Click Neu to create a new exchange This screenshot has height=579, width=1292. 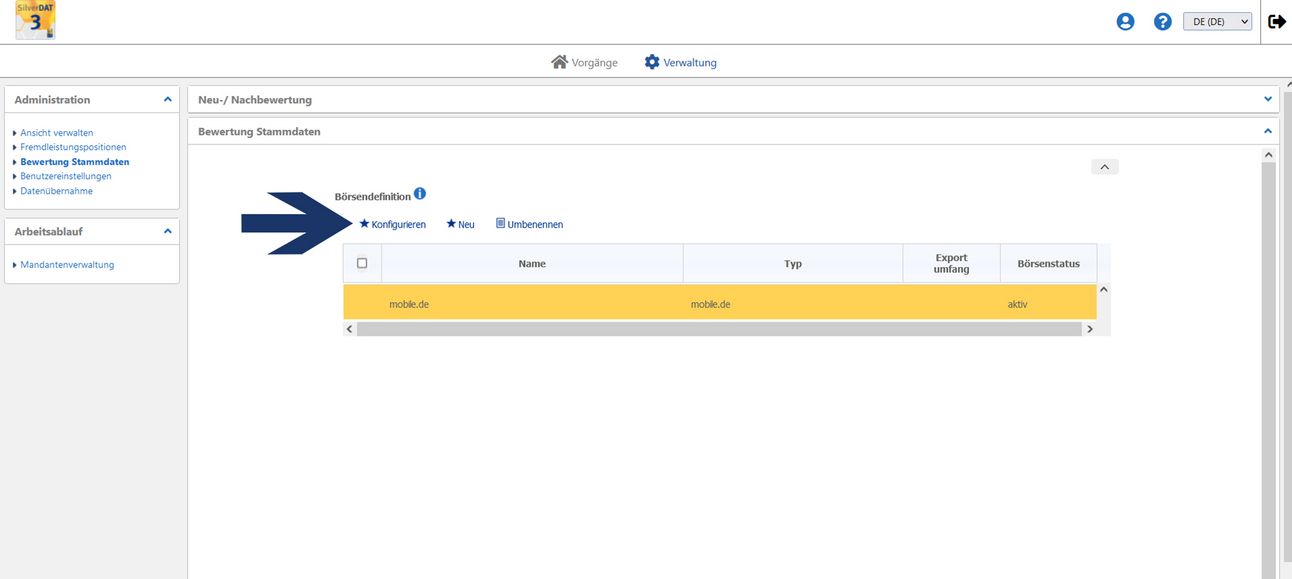460,225
